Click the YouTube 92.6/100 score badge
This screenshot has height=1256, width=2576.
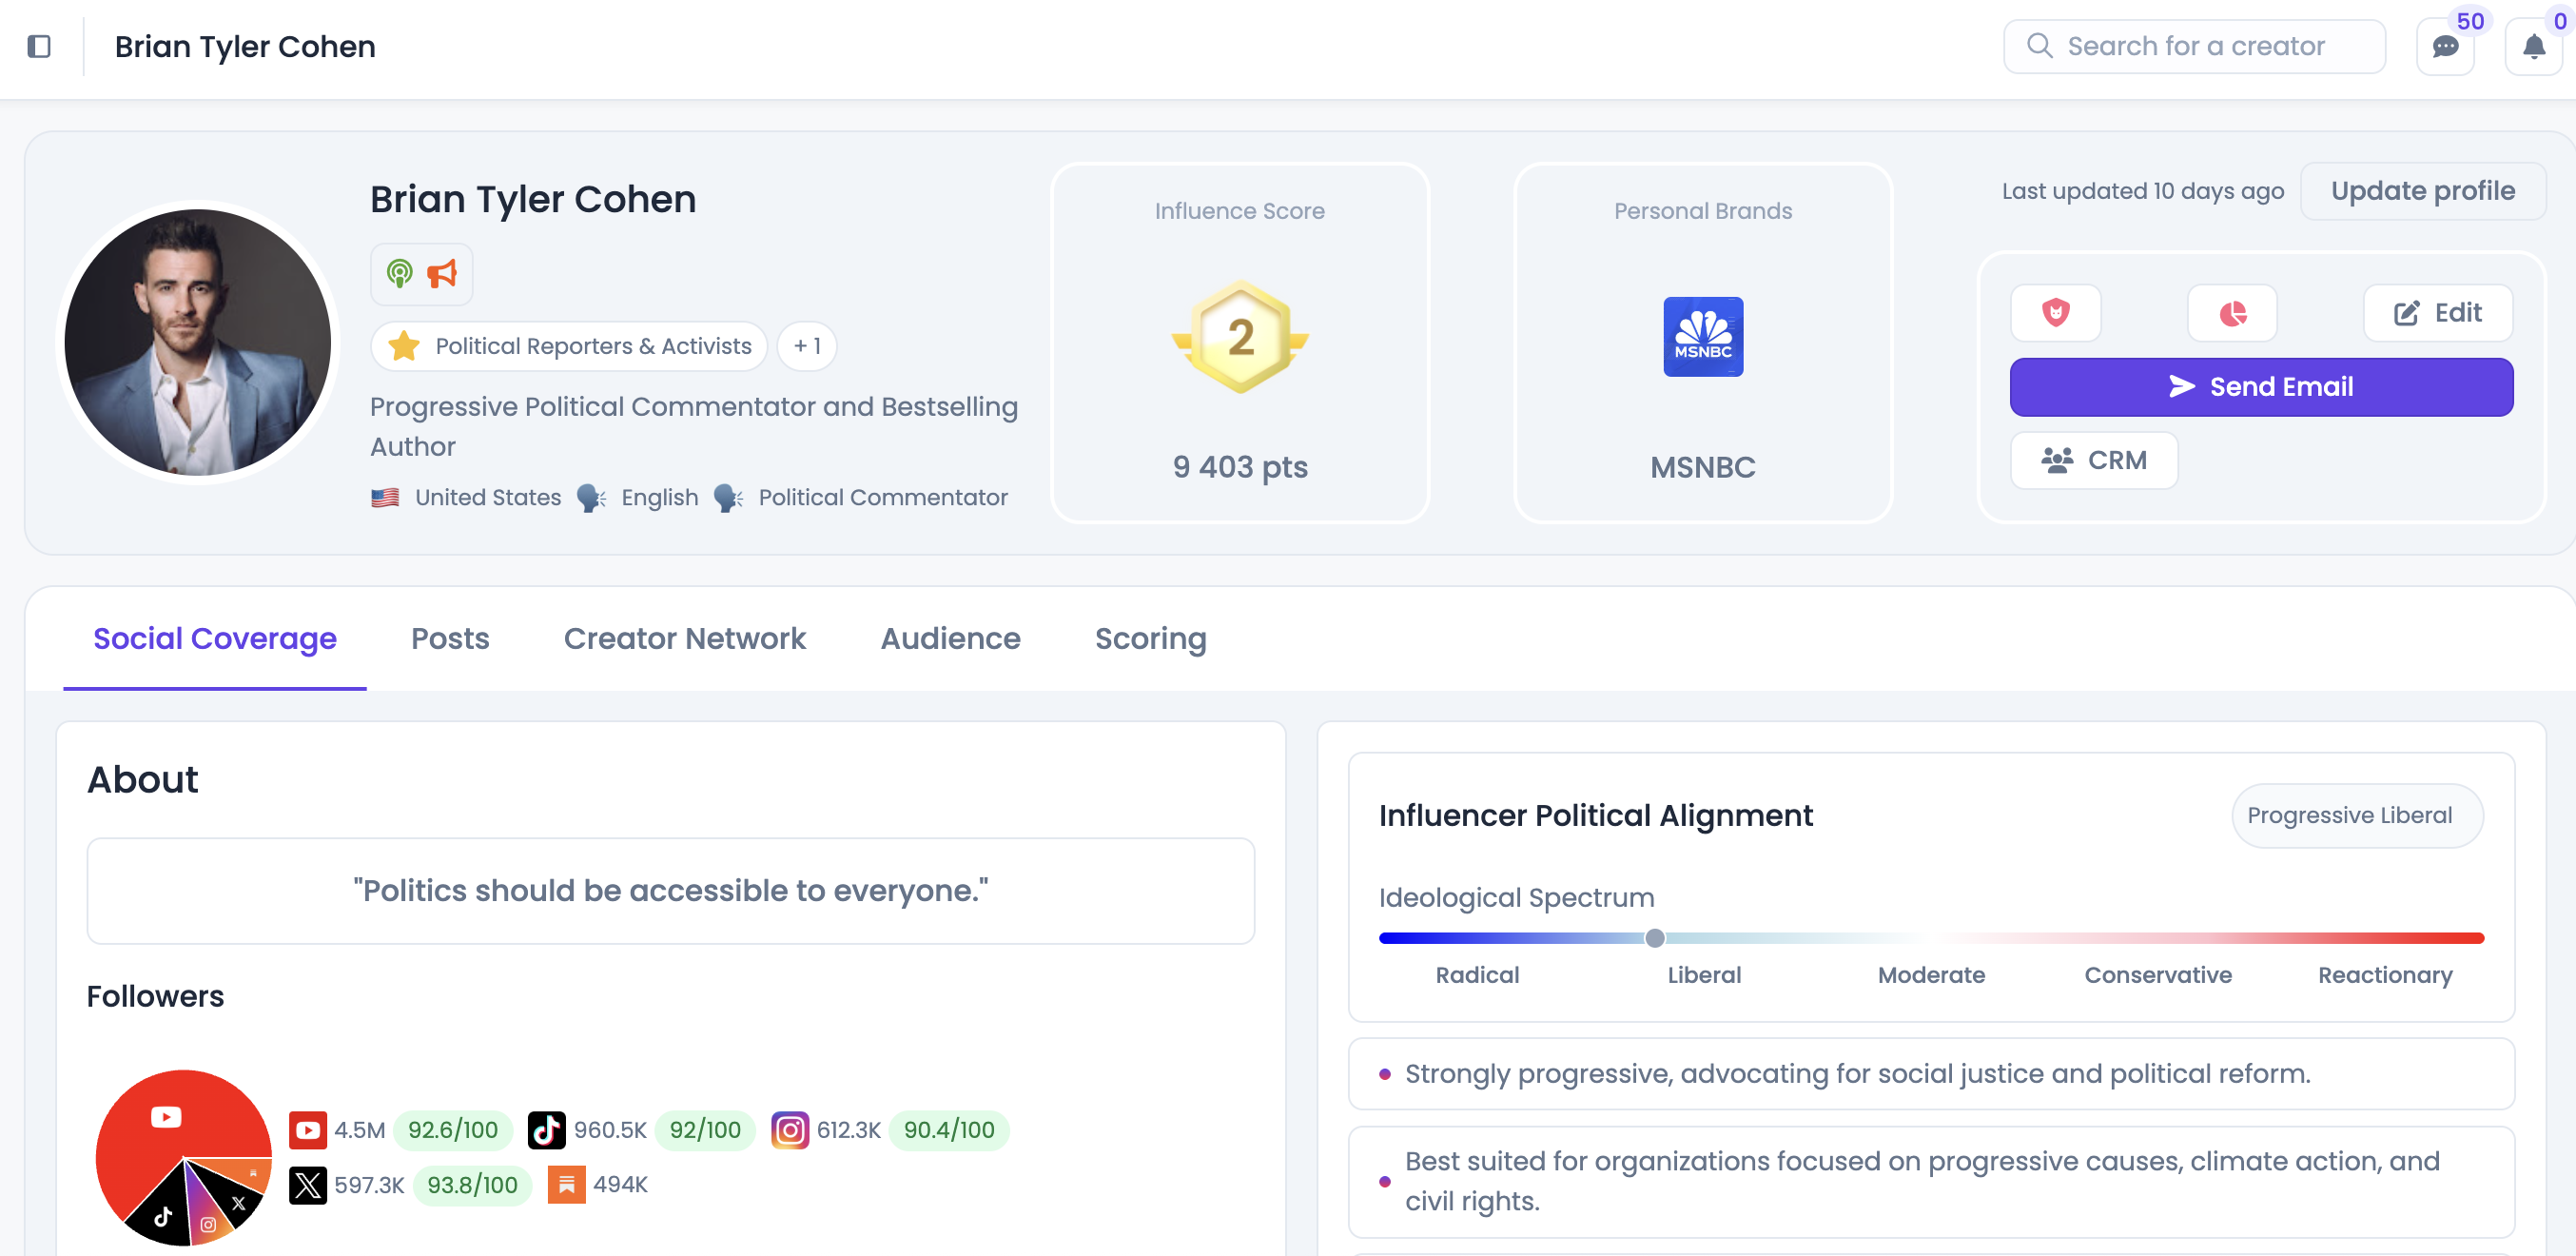453,1130
